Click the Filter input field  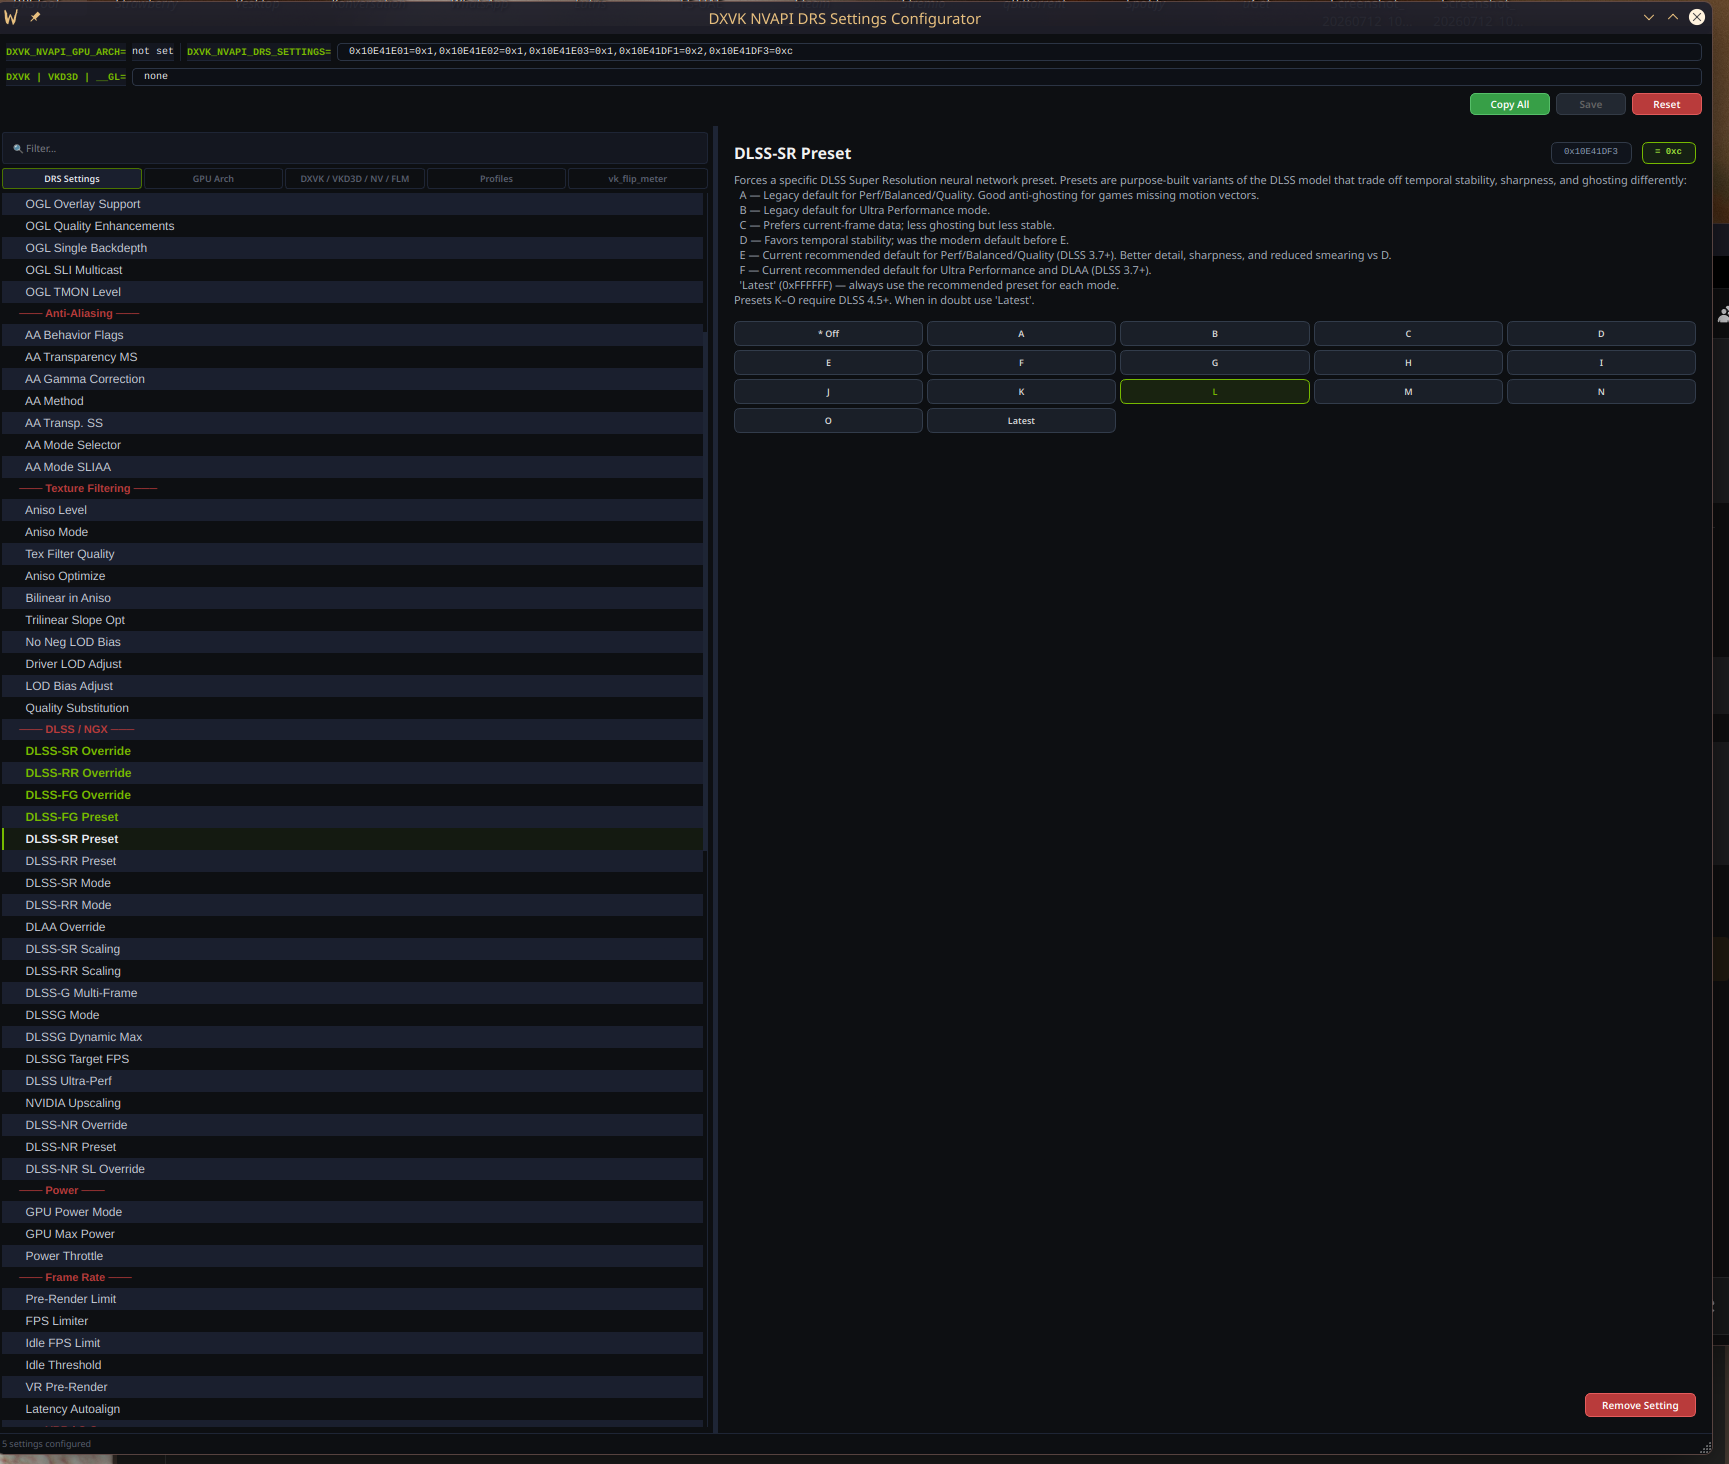355,148
